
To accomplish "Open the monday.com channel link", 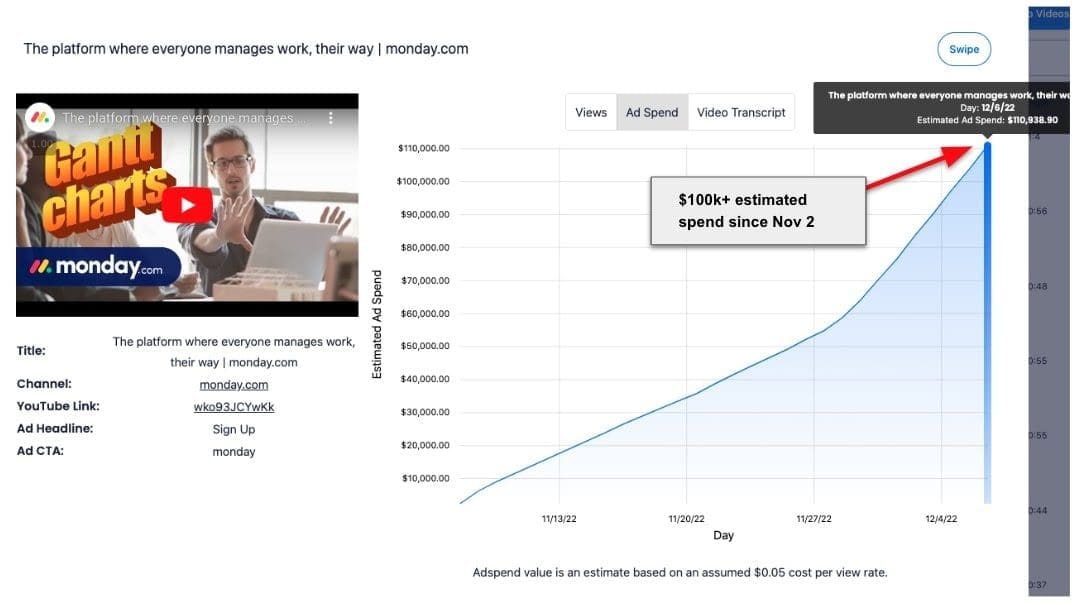I will 234,385.
